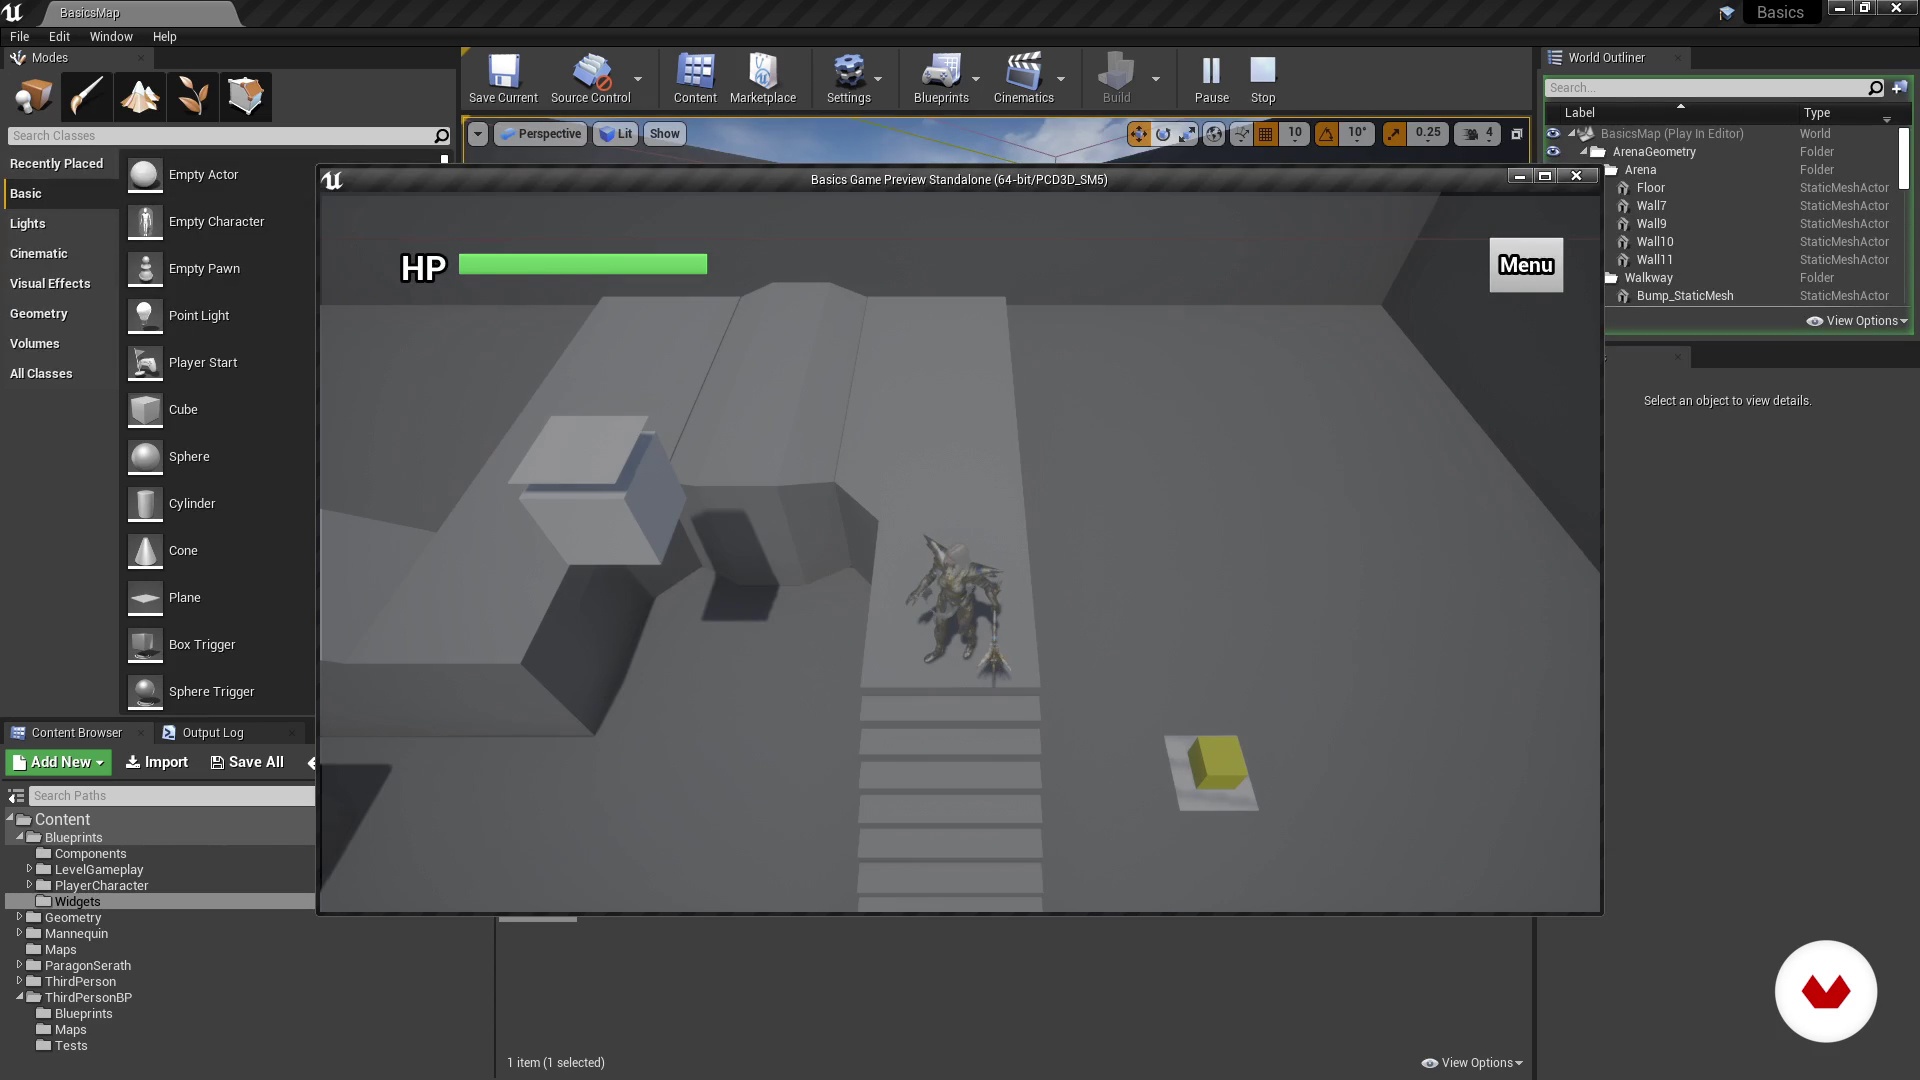Click the Add New button
1920x1080 pixels.
(59, 762)
